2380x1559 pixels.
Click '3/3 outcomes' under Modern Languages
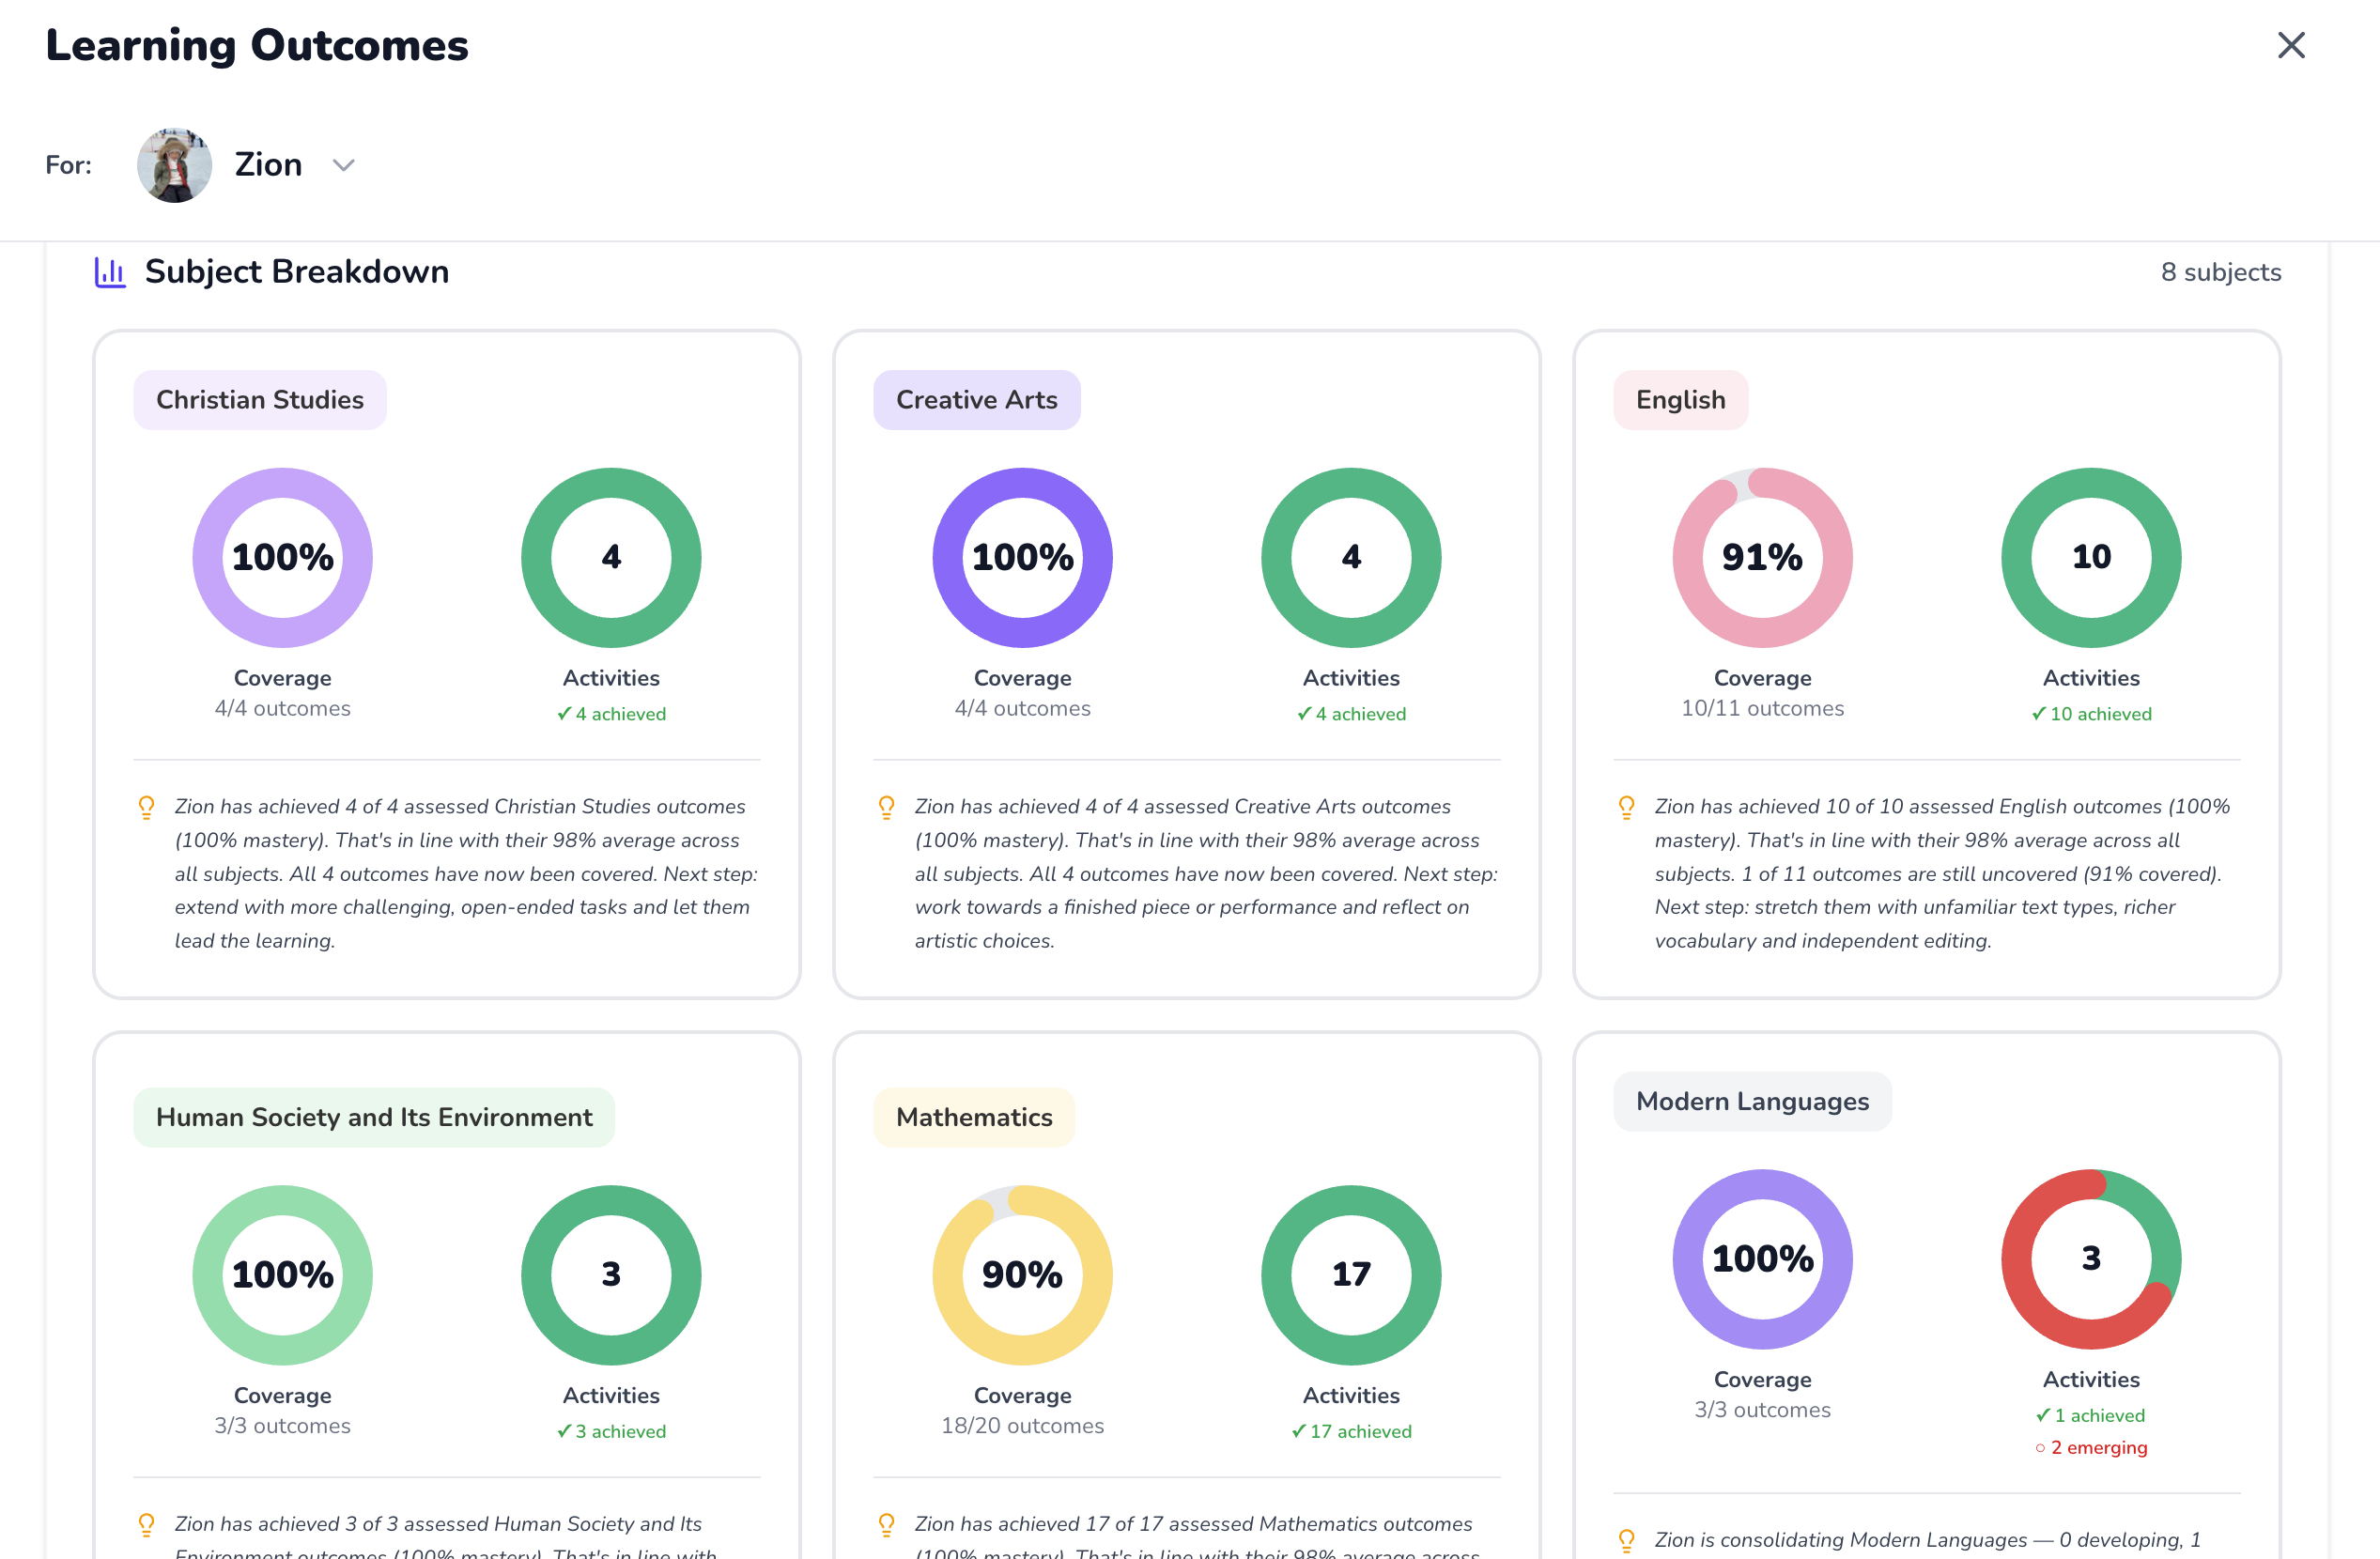[1762, 1409]
